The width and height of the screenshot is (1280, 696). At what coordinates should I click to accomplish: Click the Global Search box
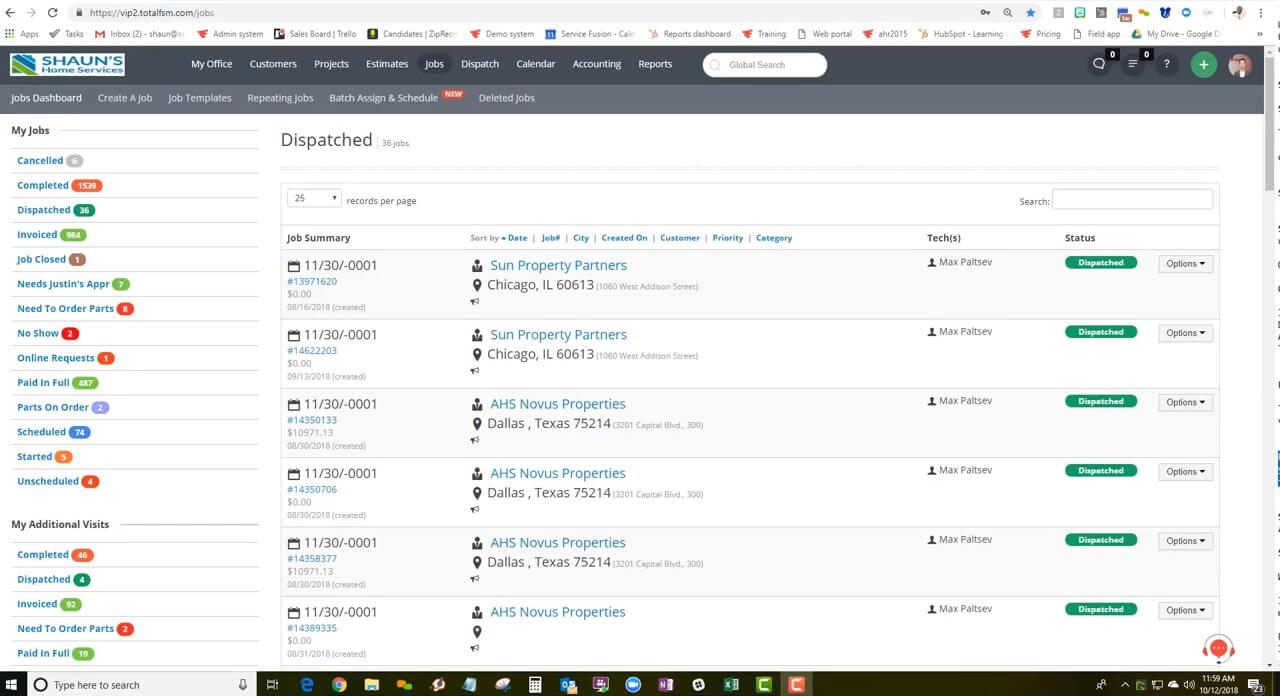point(765,65)
